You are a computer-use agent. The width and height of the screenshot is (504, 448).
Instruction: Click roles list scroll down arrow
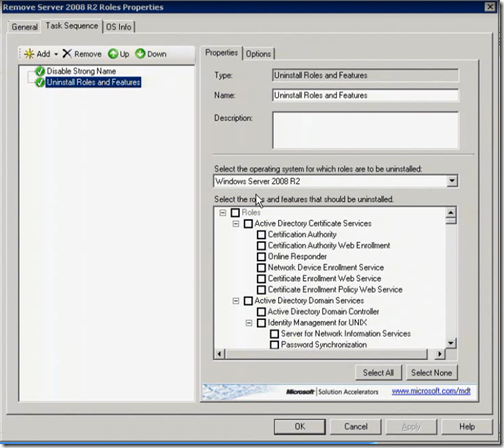tap(451, 343)
